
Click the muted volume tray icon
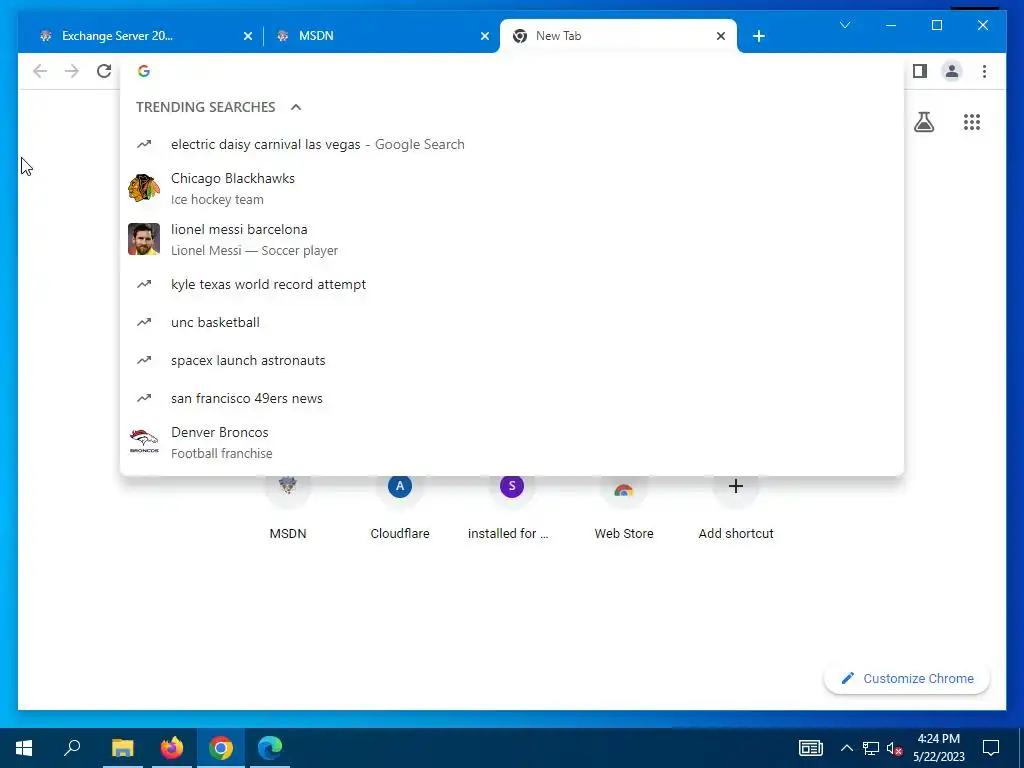895,748
